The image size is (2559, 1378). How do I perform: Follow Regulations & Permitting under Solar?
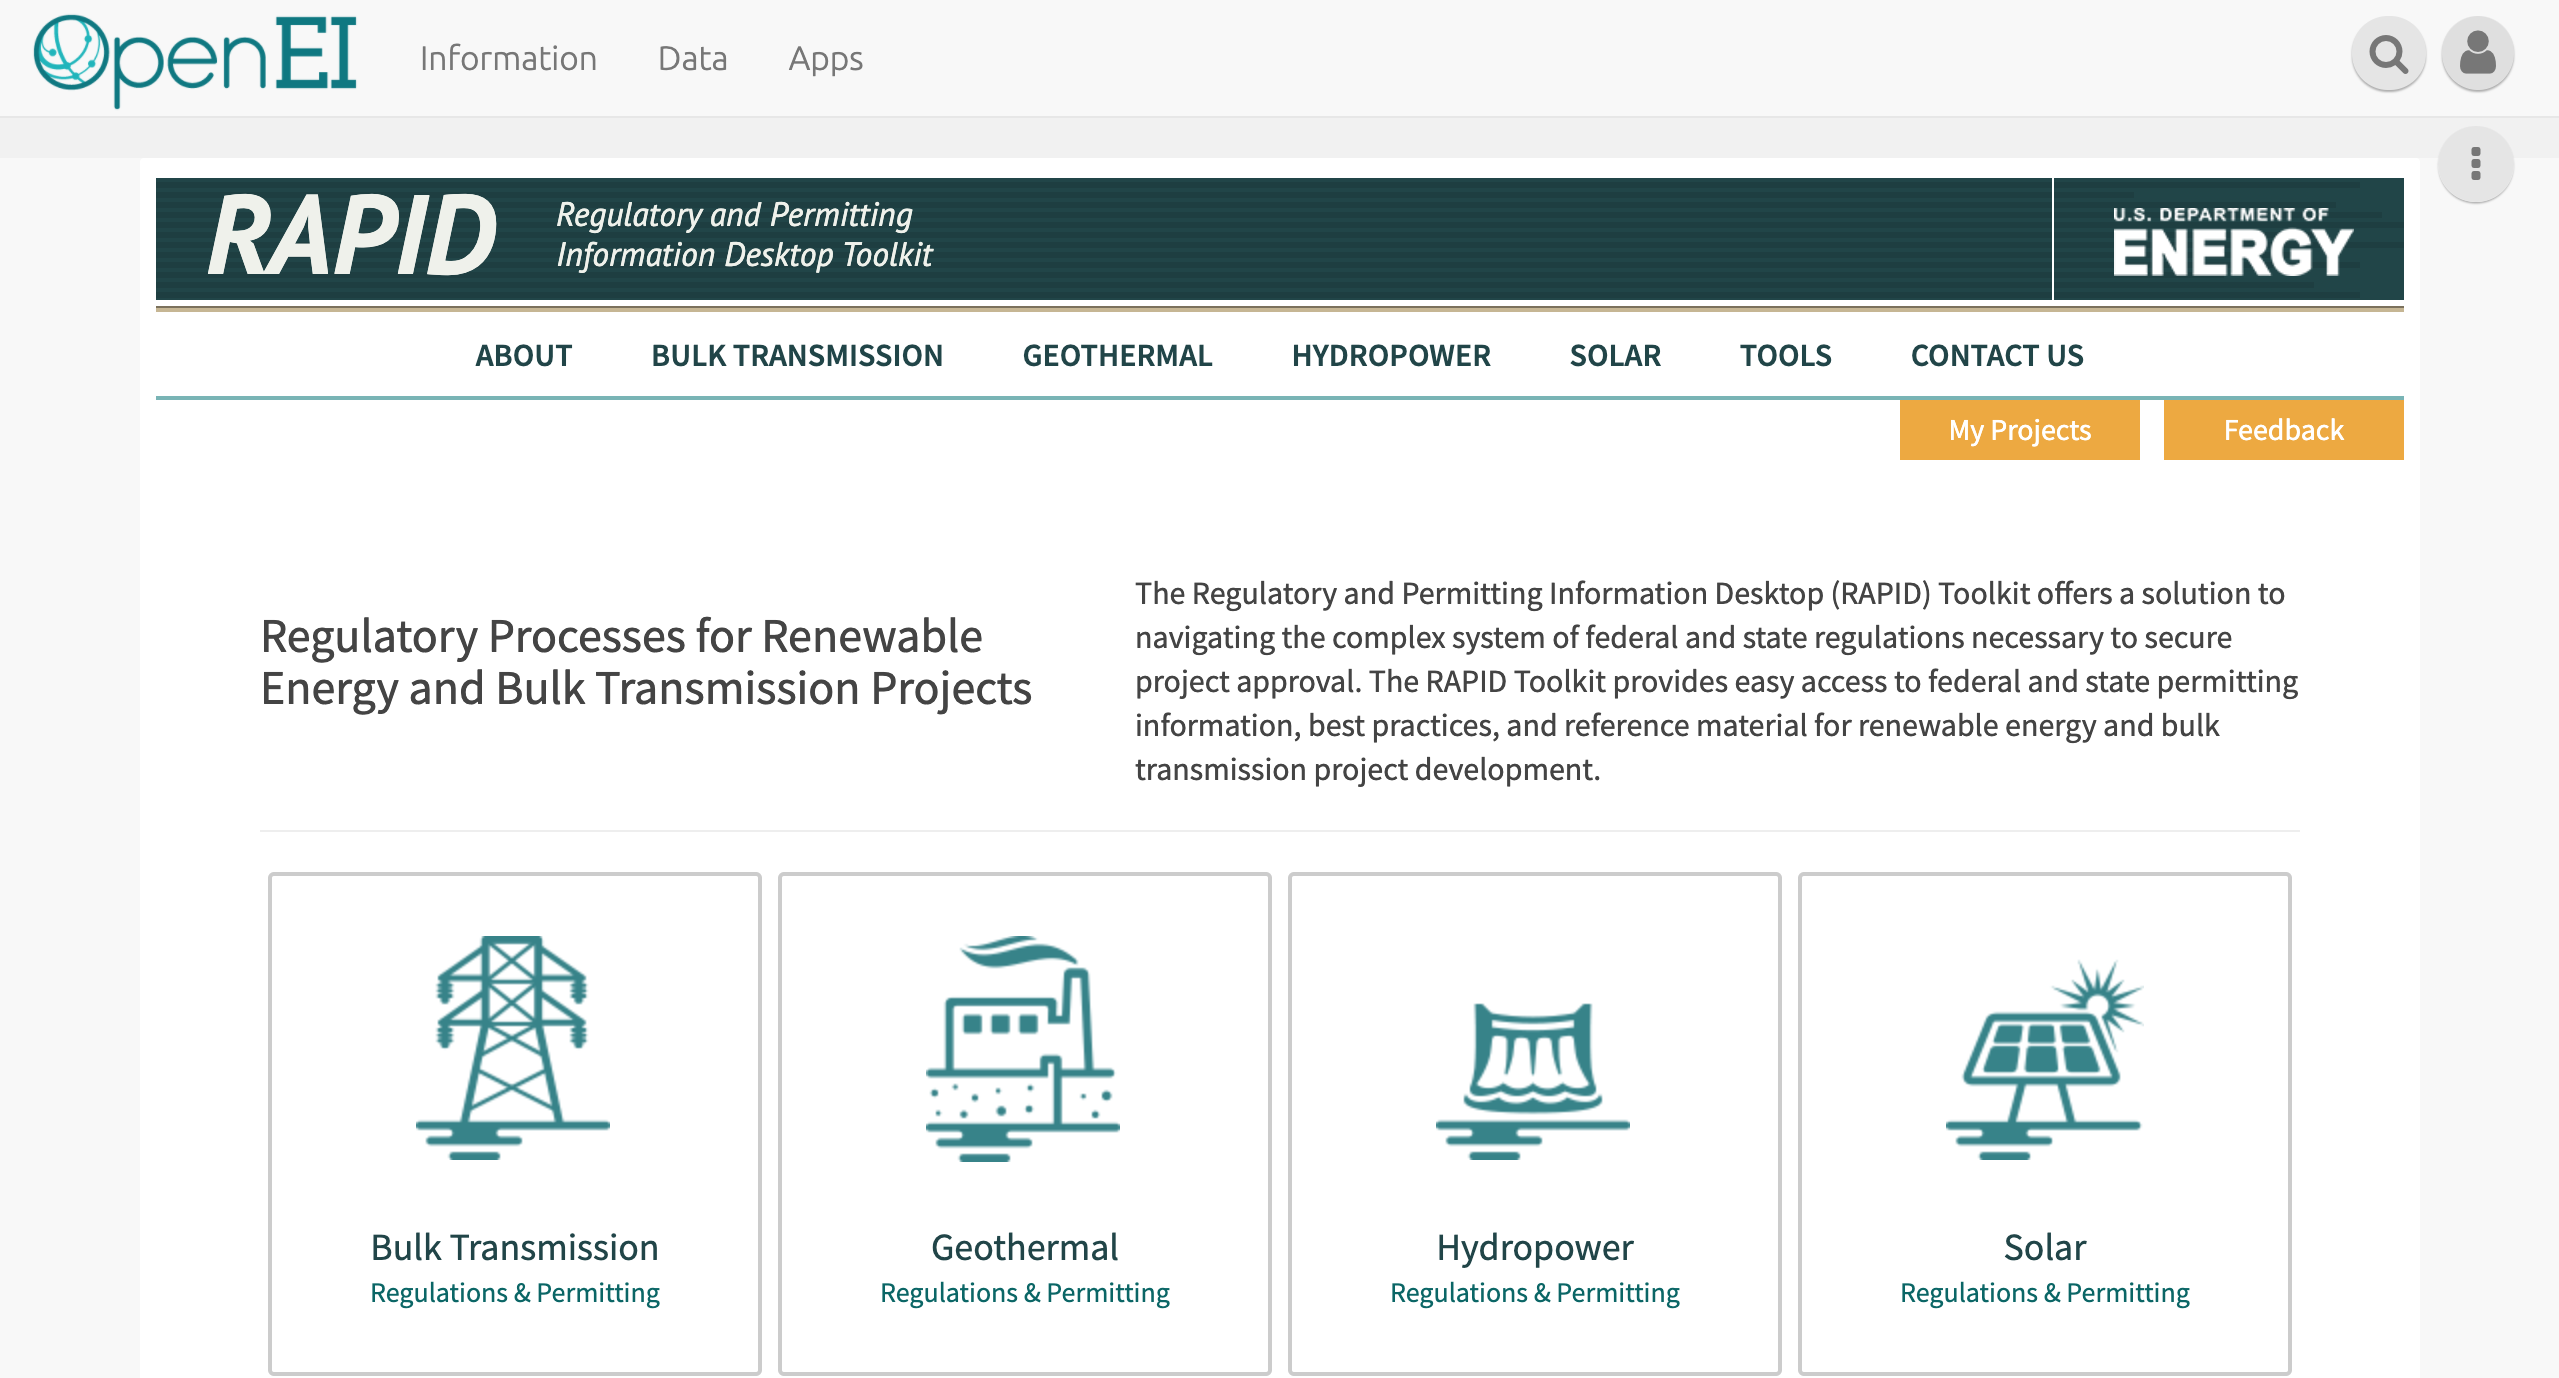pyautogui.click(x=2045, y=1293)
